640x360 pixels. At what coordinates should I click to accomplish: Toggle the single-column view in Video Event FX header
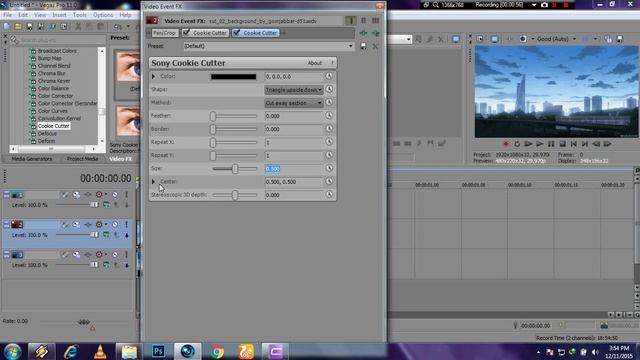[351, 20]
